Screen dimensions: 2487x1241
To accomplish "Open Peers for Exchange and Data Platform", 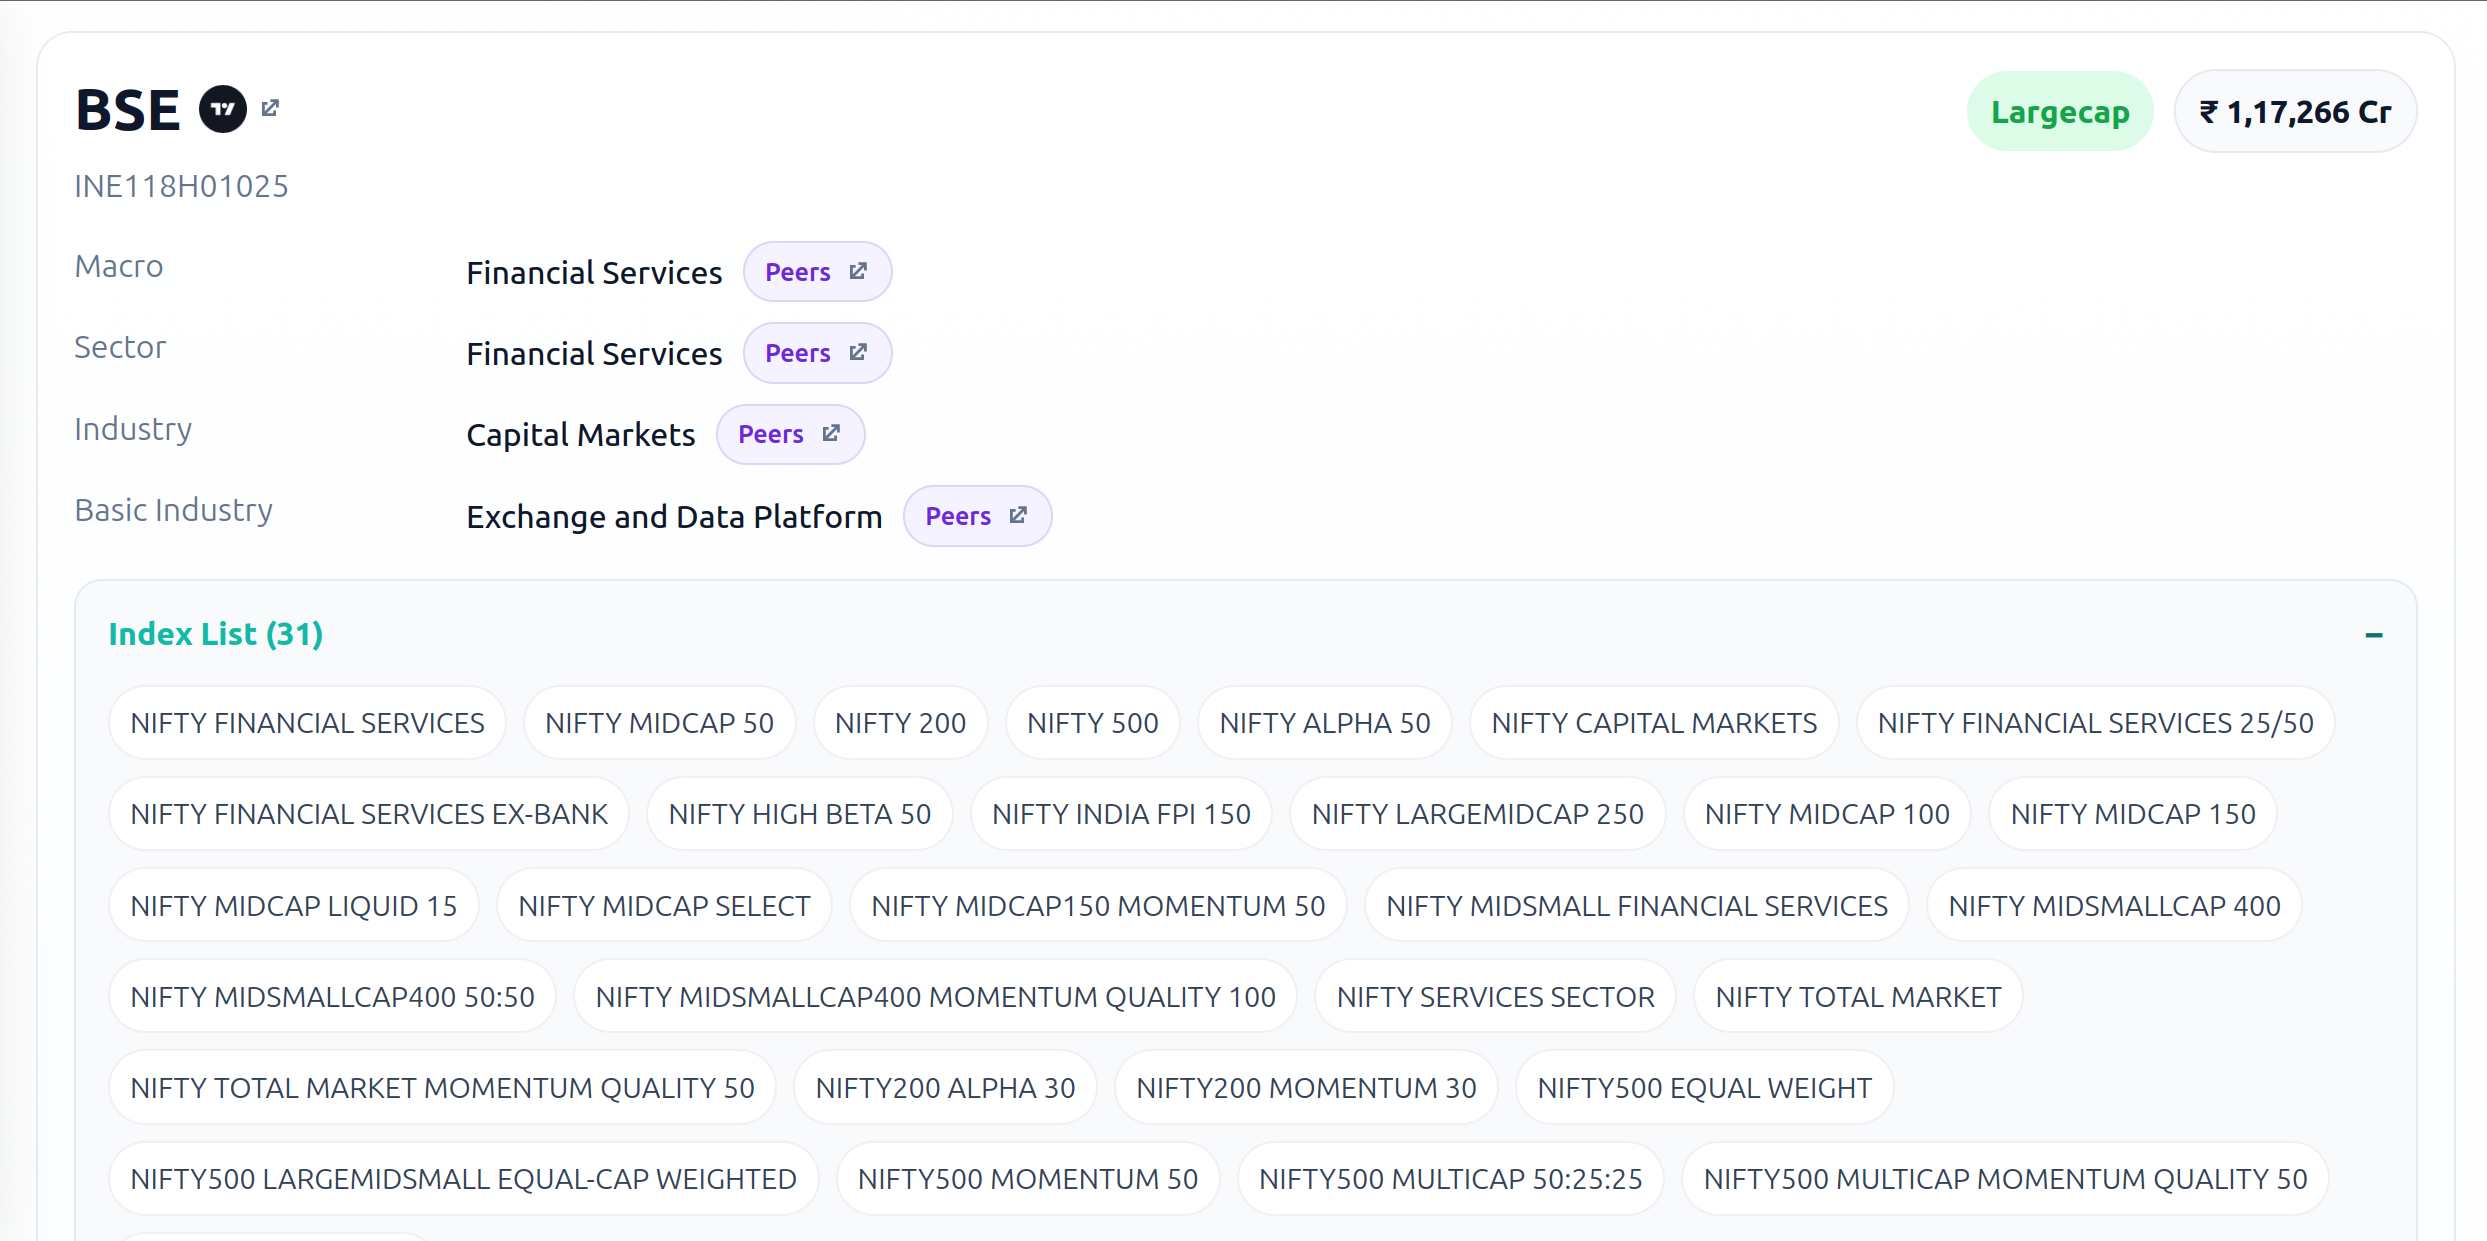I will pos(977,516).
